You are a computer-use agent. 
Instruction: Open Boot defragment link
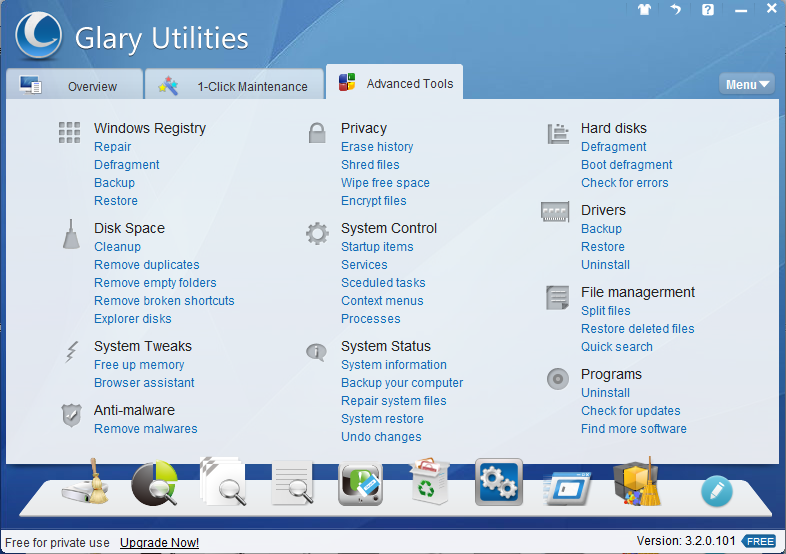627,165
